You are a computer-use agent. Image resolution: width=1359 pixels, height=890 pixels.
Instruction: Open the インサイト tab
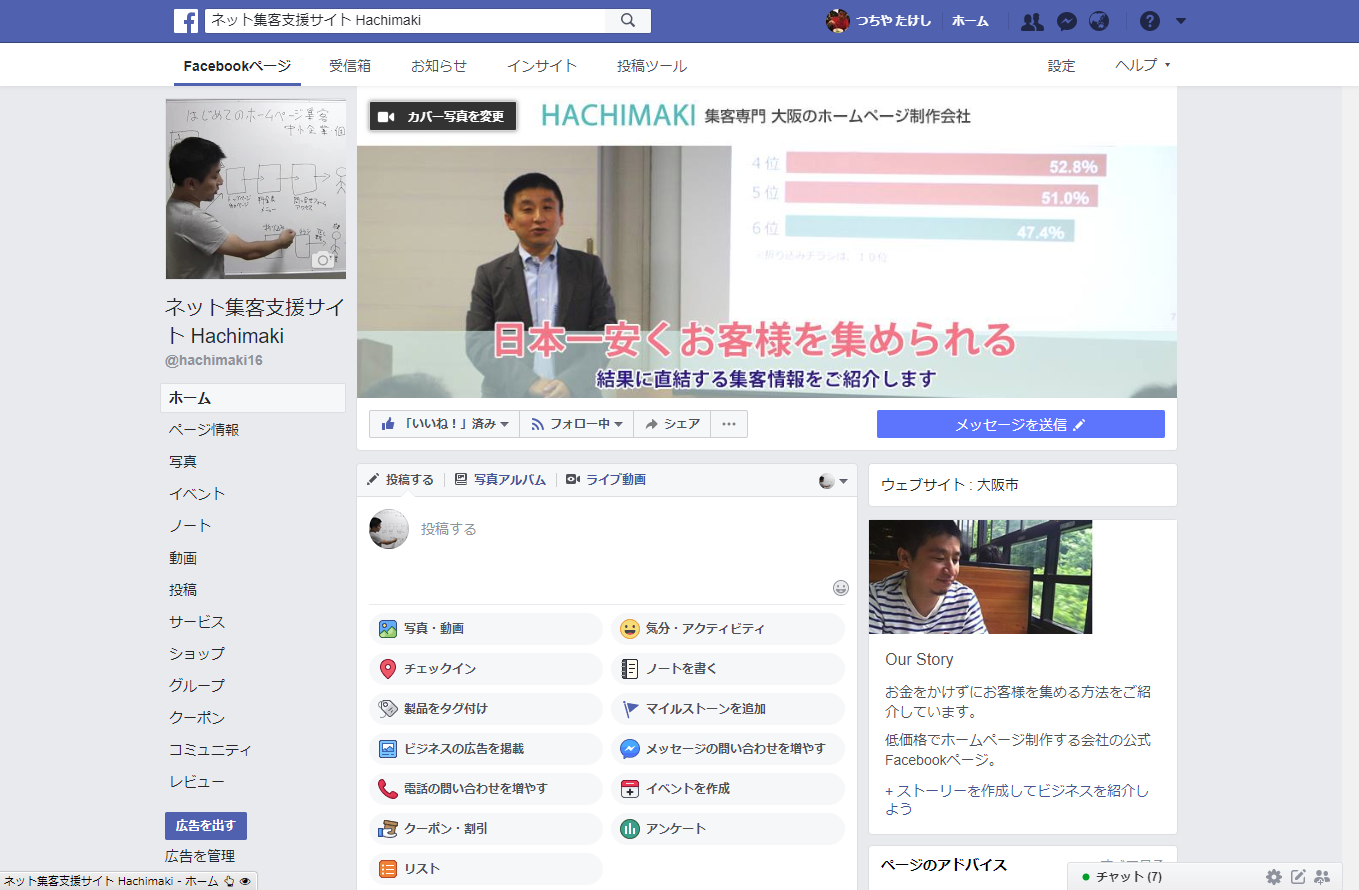point(542,66)
